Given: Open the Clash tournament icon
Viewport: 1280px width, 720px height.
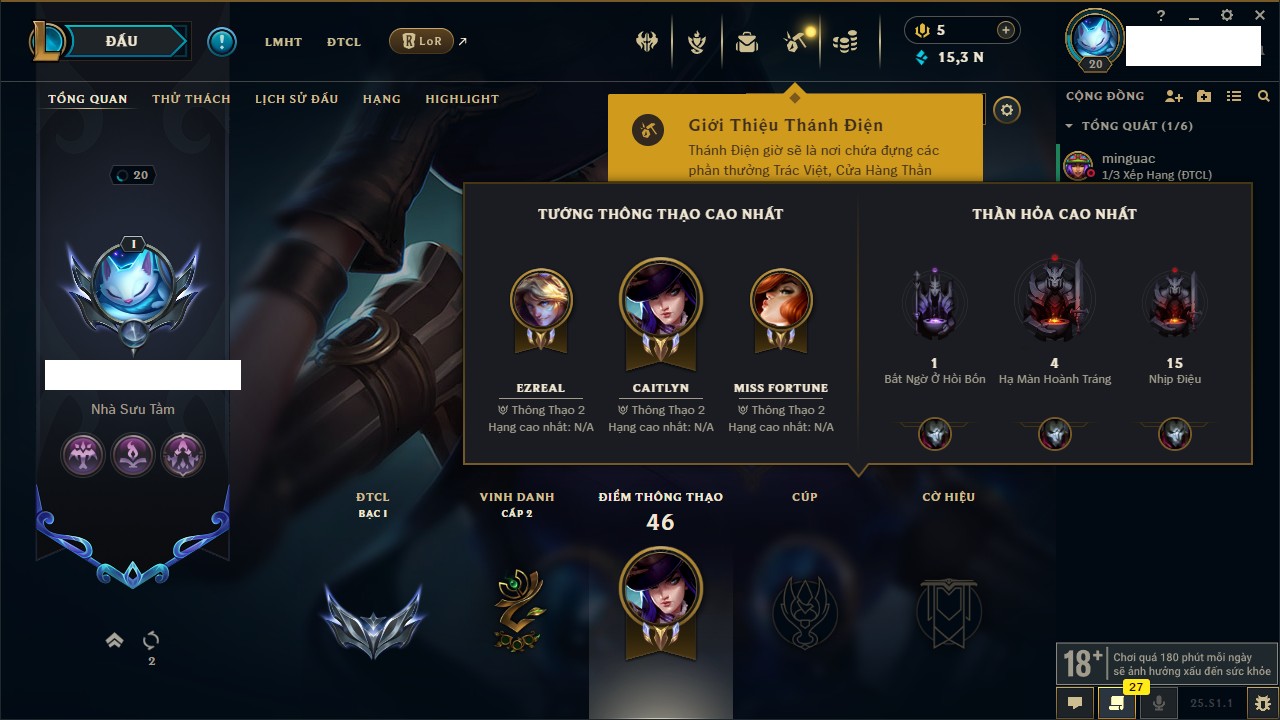Looking at the screenshot, I should pyautogui.click(x=647, y=42).
